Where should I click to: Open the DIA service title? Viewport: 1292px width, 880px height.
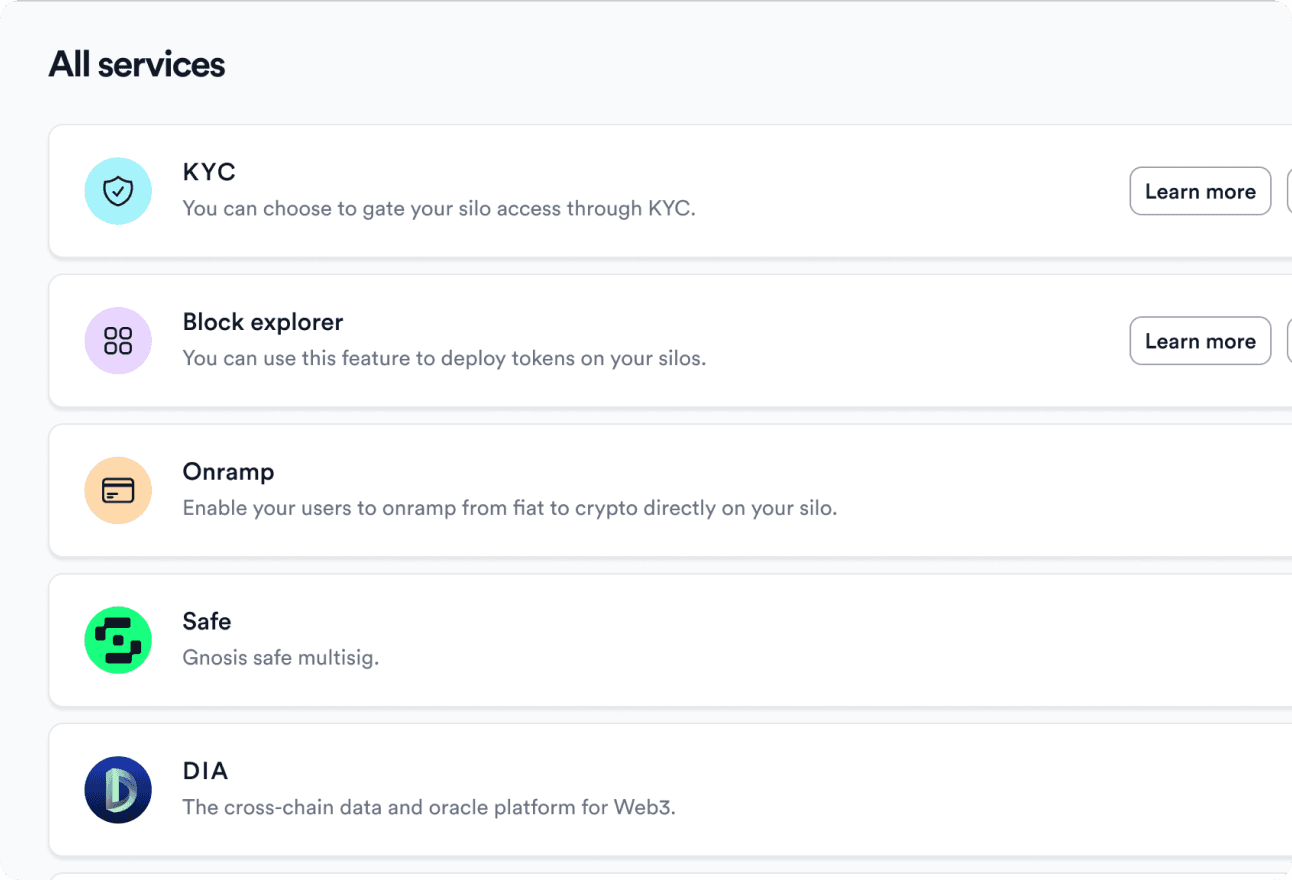click(x=205, y=771)
